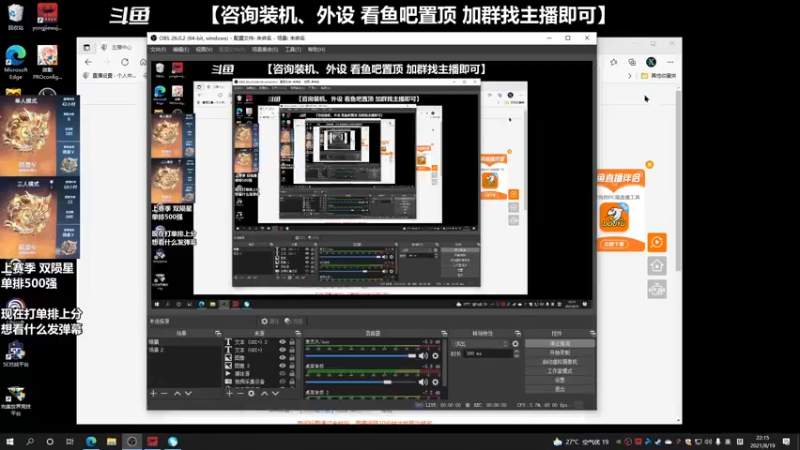Click the 滤镜 filters button above docks
This screenshot has height=450, width=800.
294,321
